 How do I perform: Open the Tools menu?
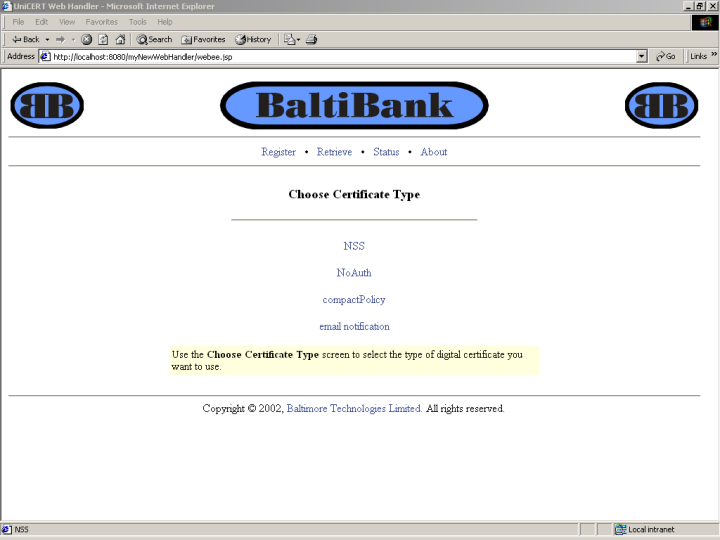(137, 22)
